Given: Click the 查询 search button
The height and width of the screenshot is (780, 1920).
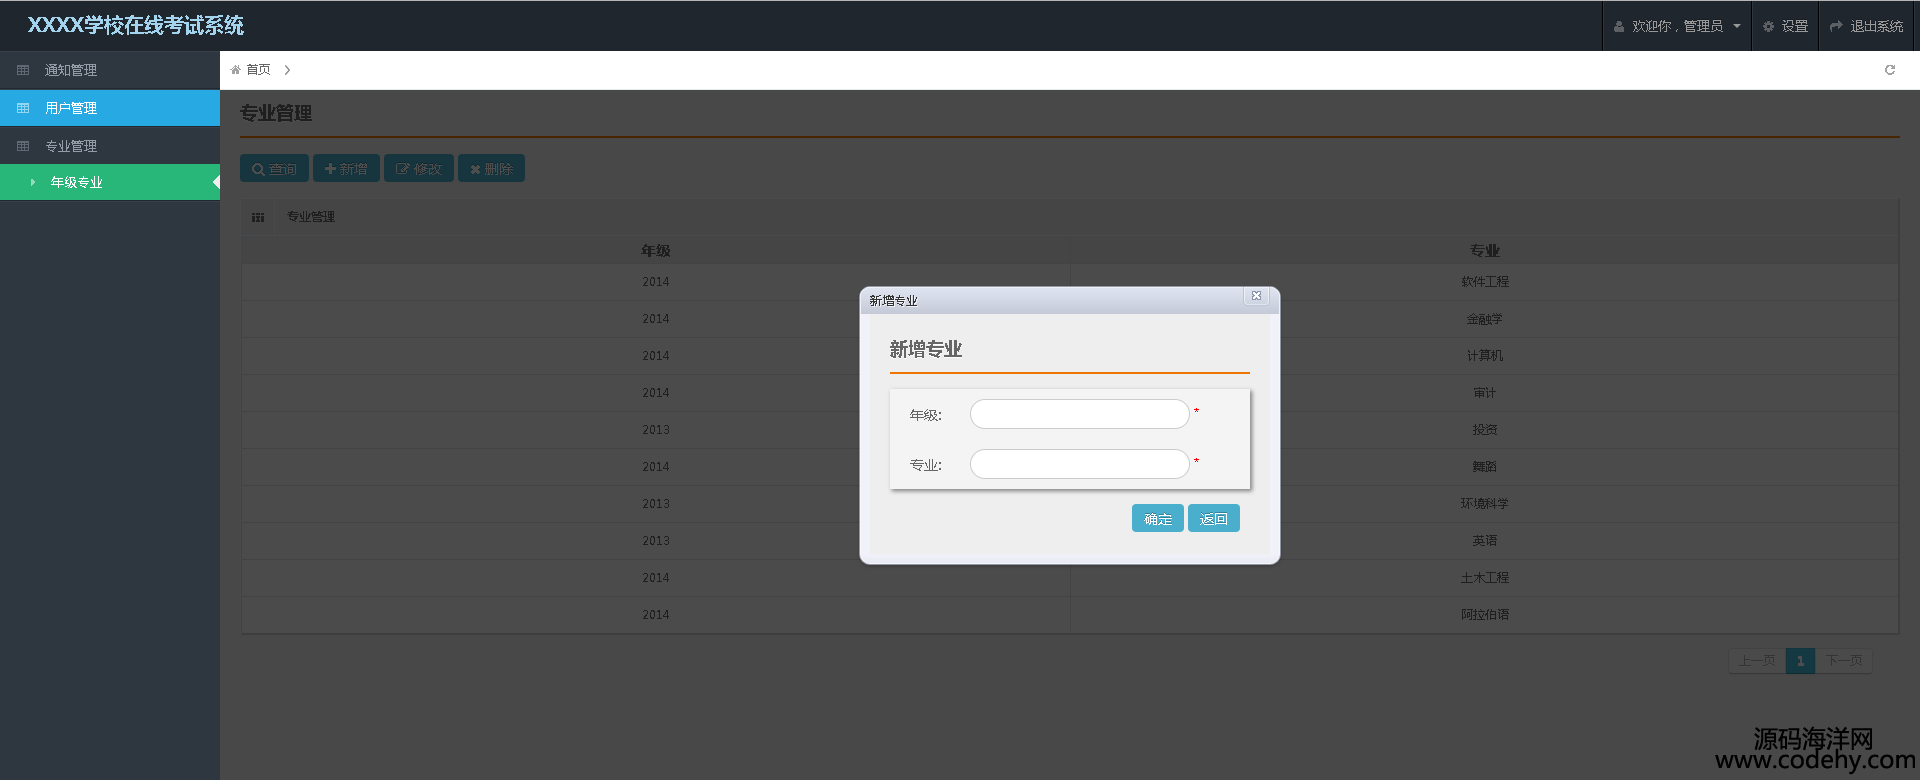Looking at the screenshot, I should (x=274, y=168).
